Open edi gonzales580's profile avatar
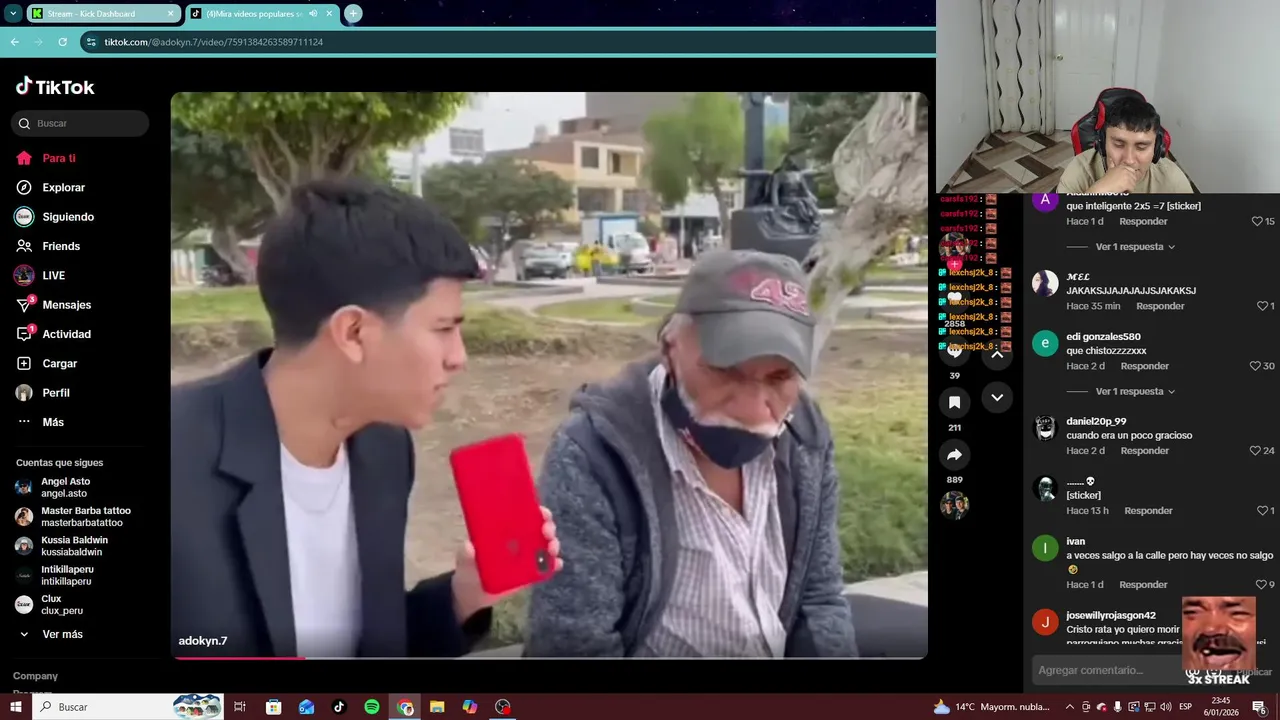 pos(1045,344)
